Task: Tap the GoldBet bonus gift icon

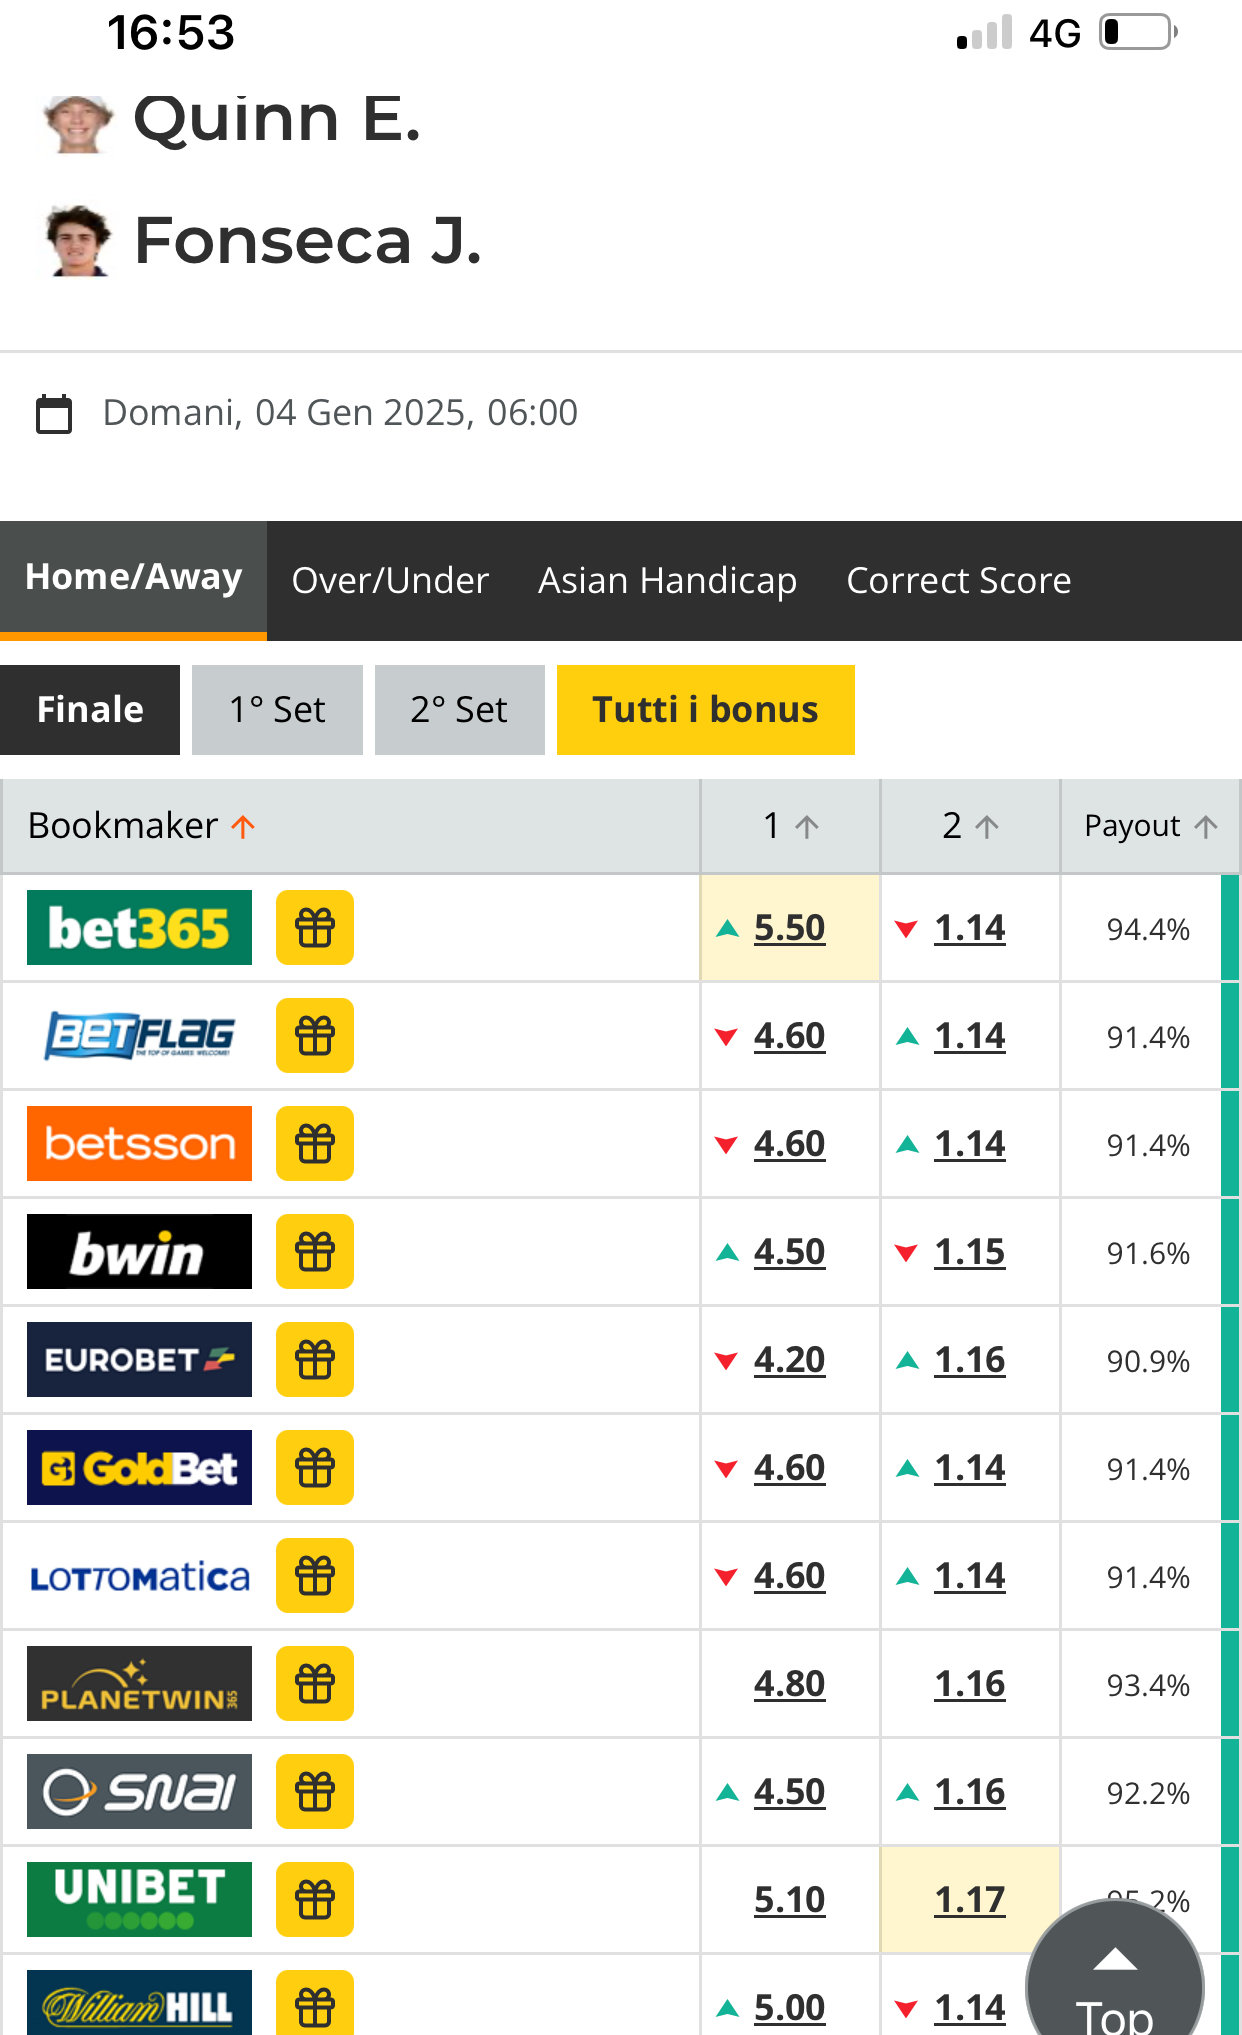Action: pyautogui.click(x=315, y=1468)
